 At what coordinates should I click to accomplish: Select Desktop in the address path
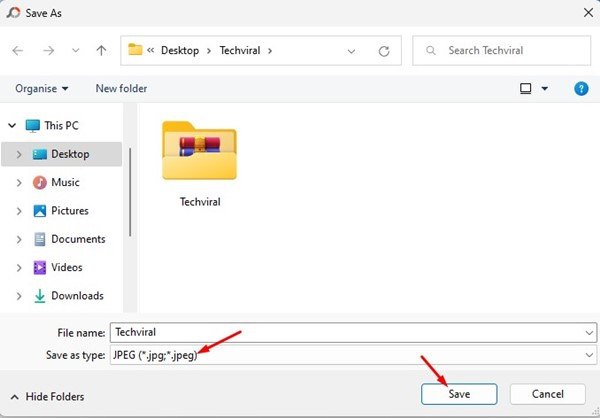(x=180, y=51)
